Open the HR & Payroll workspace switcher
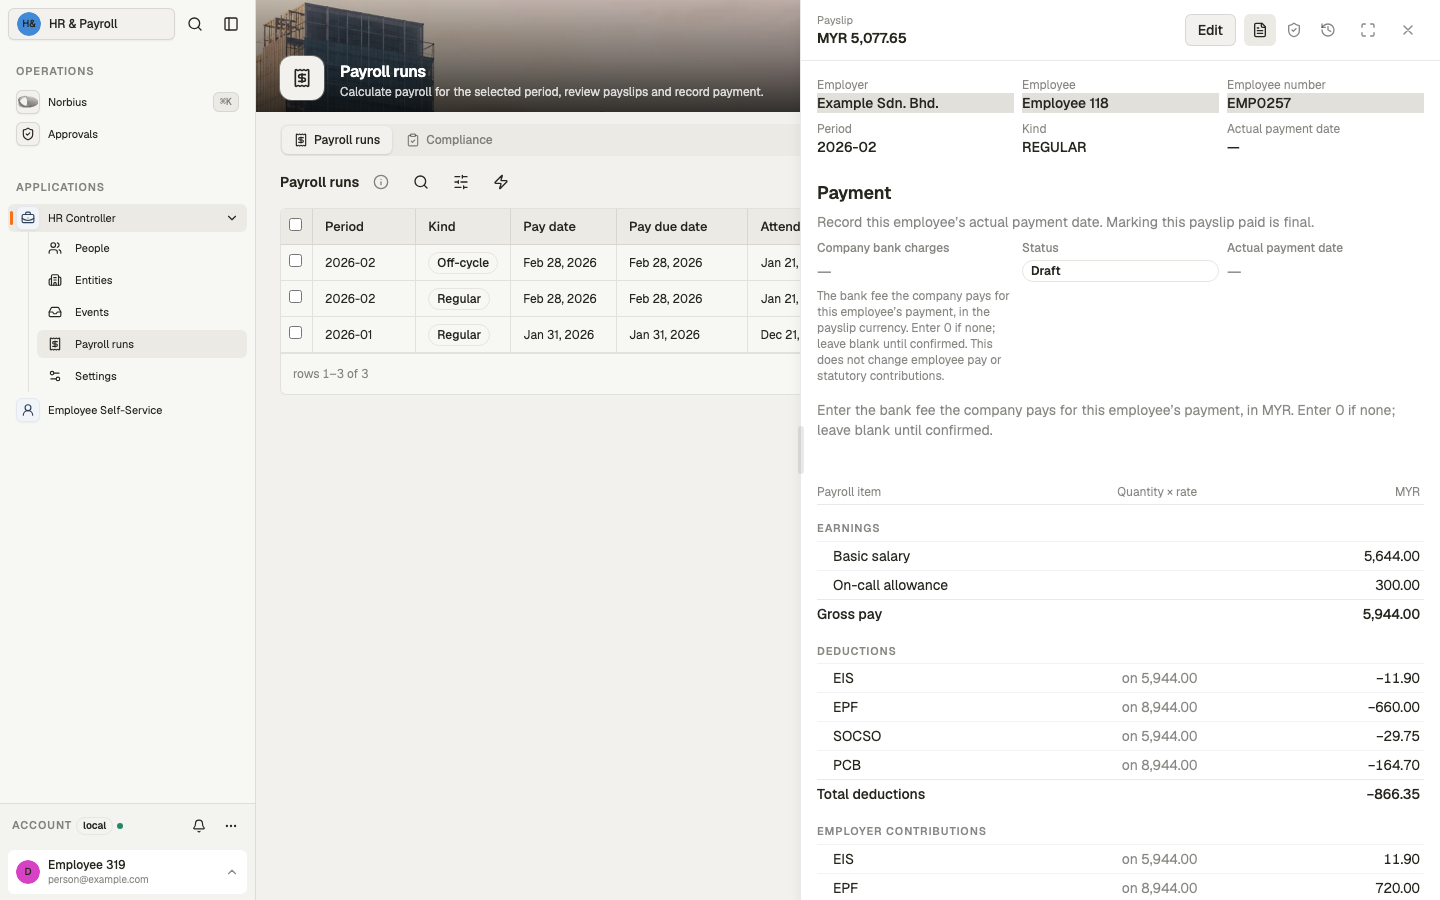 (x=92, y=24)
